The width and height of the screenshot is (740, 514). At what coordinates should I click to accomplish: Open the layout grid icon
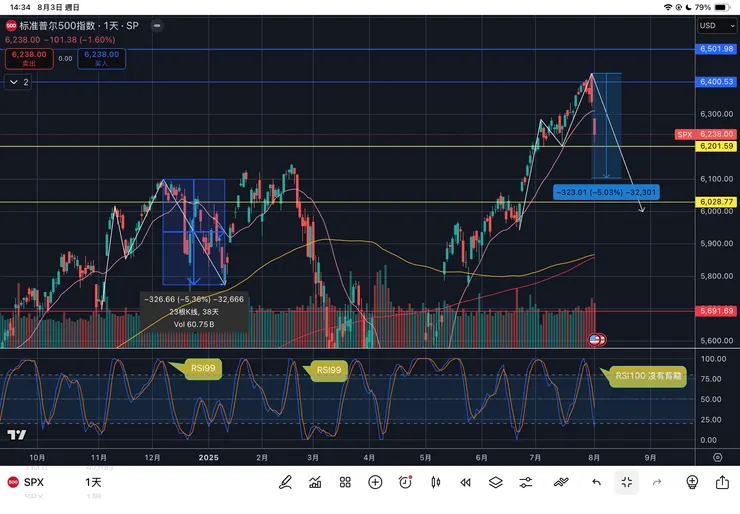[345, 482]
